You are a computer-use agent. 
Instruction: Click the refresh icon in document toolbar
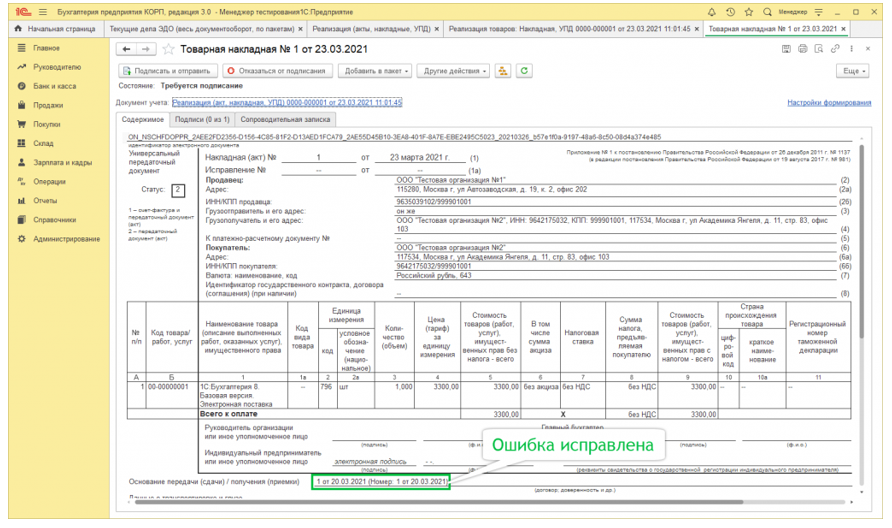tap(524, 71)
